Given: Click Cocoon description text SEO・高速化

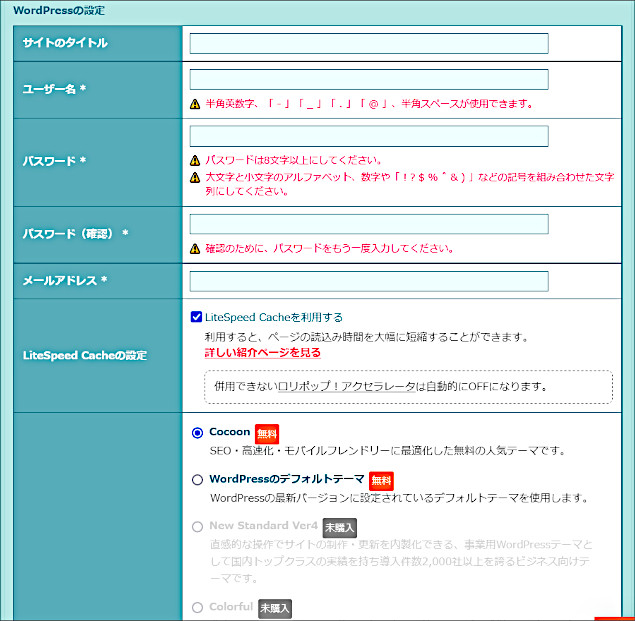Looking at the screenshot, I should (x=388, y=450).
